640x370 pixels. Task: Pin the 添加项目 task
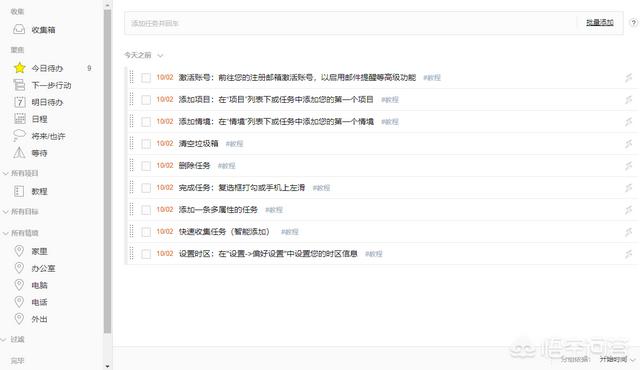pos(629,100)
